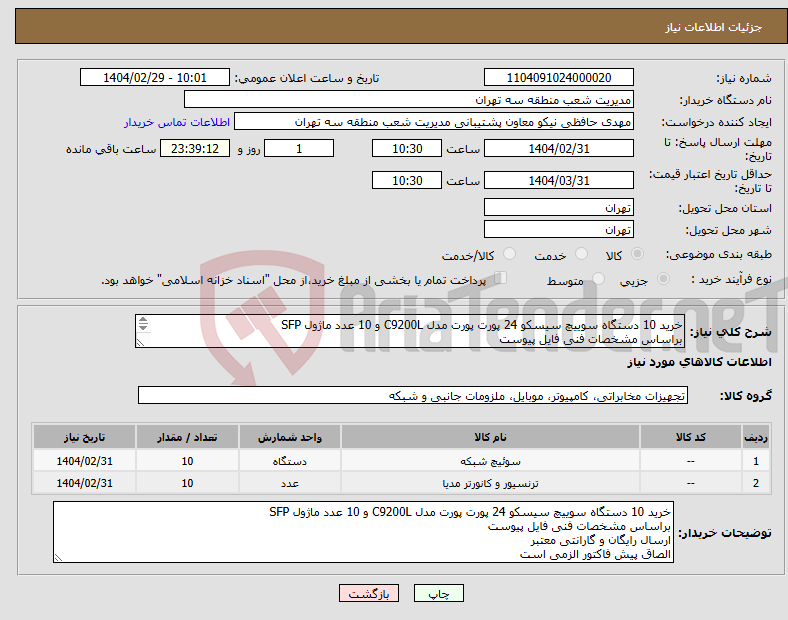
Task: Click the remaining time field 23:39:12
Action: click(x=195, y=149)
